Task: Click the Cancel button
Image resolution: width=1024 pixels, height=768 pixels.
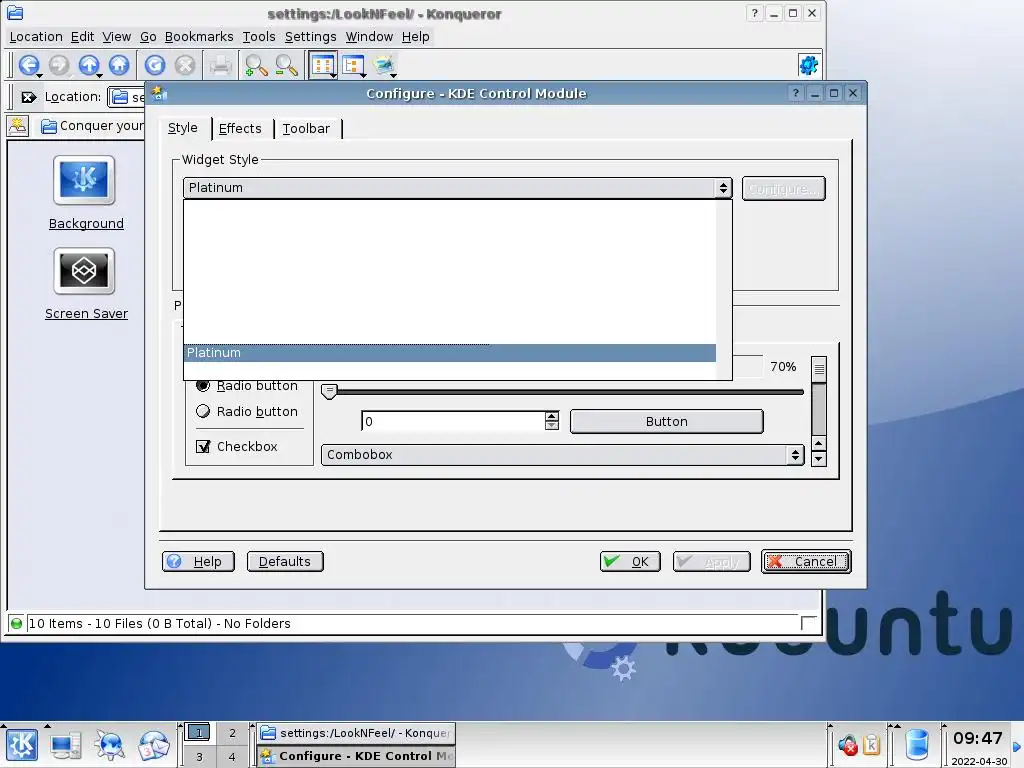Action: (806, 562)
